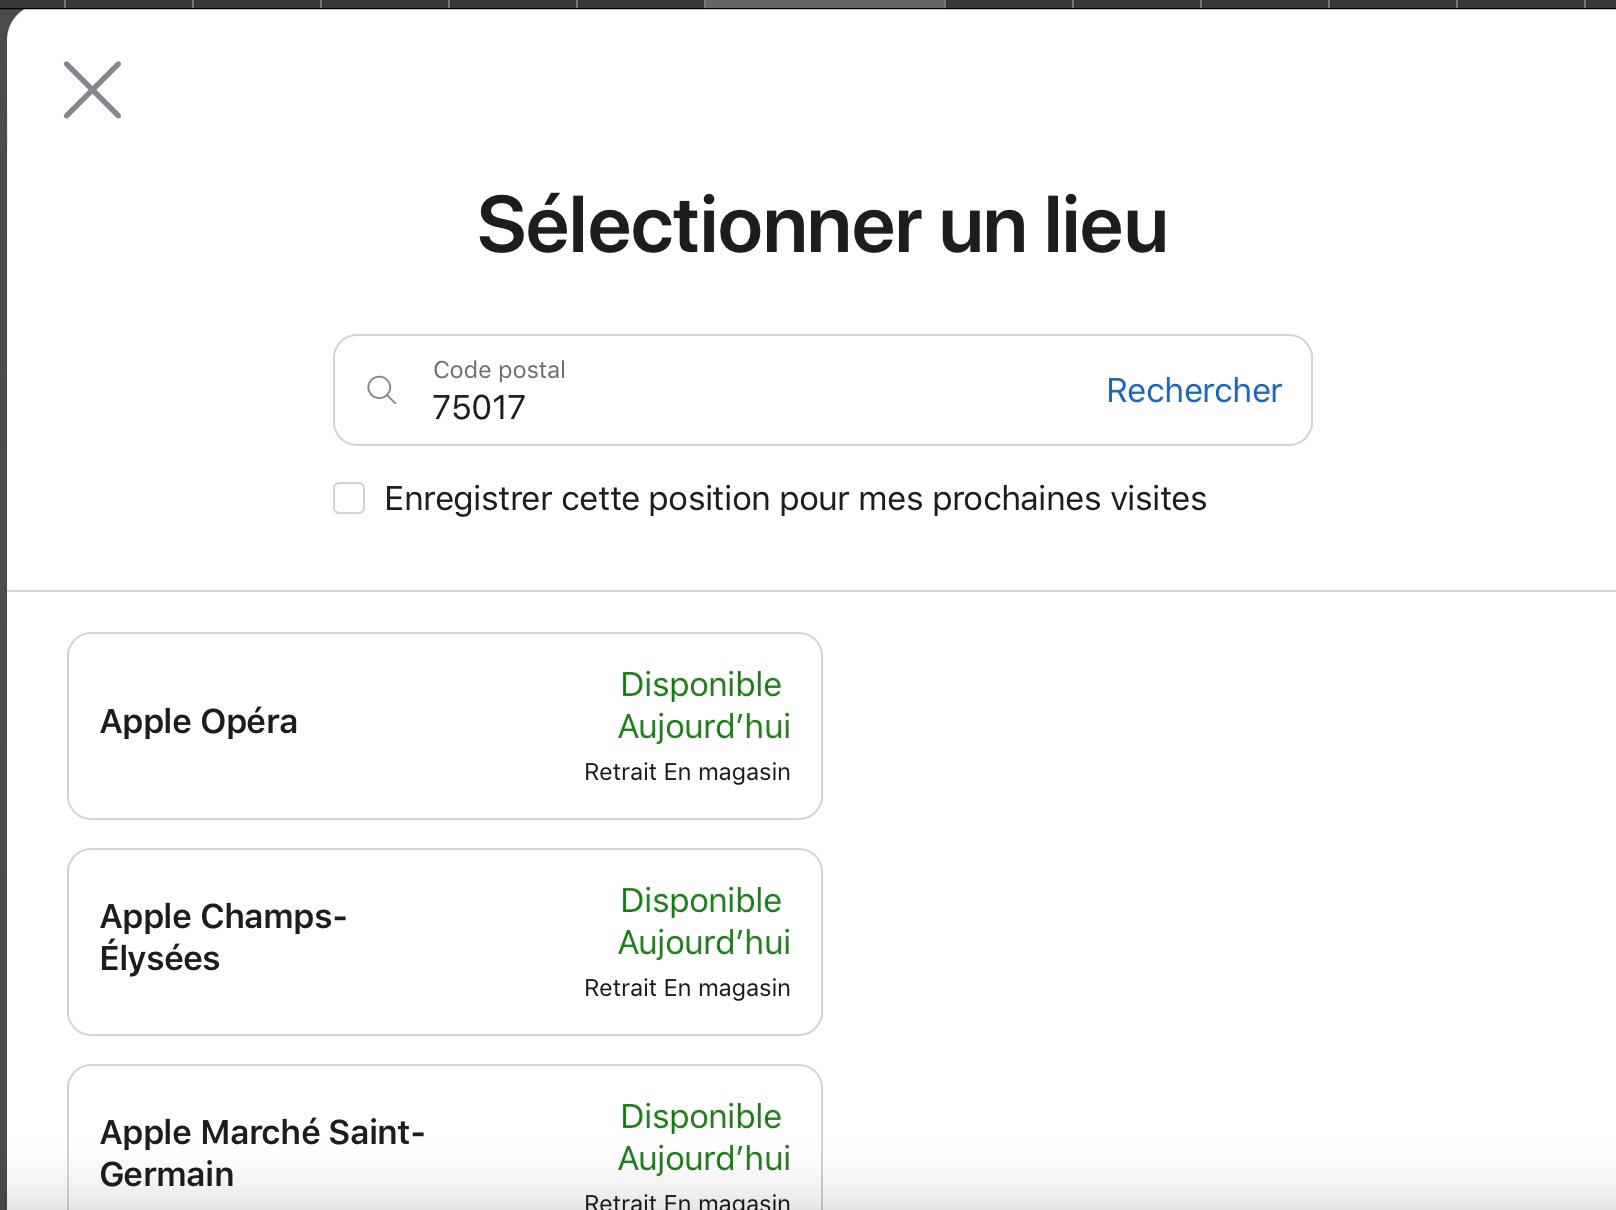Viewport: 1616px width, 1210px height.
Task: Click Retrait En magasin under Apple Opéra
Action: tap(687, 772)
